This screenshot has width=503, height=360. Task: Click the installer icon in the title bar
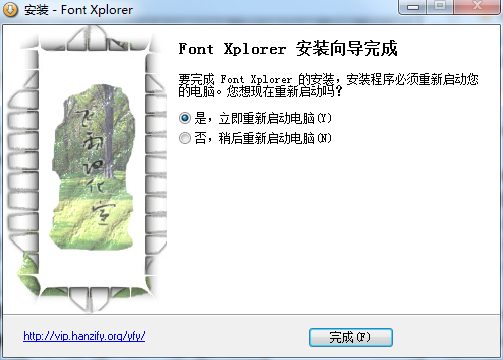pyautogui.click(x=10, y=10)
